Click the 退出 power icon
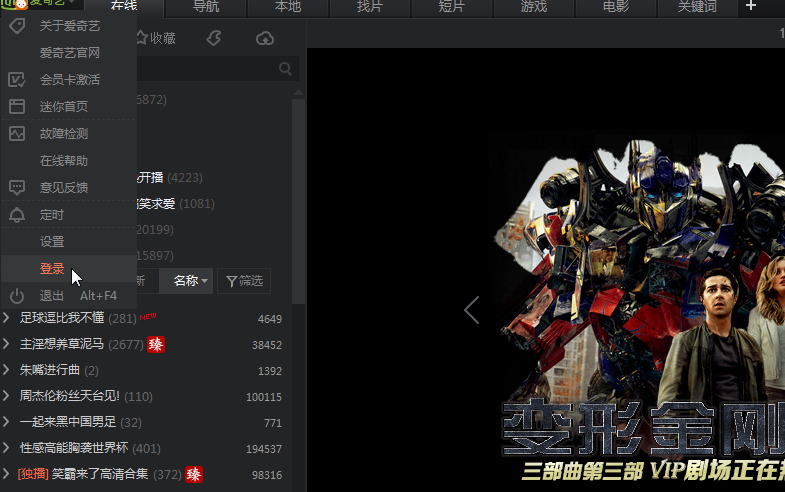 click(17, 296)
